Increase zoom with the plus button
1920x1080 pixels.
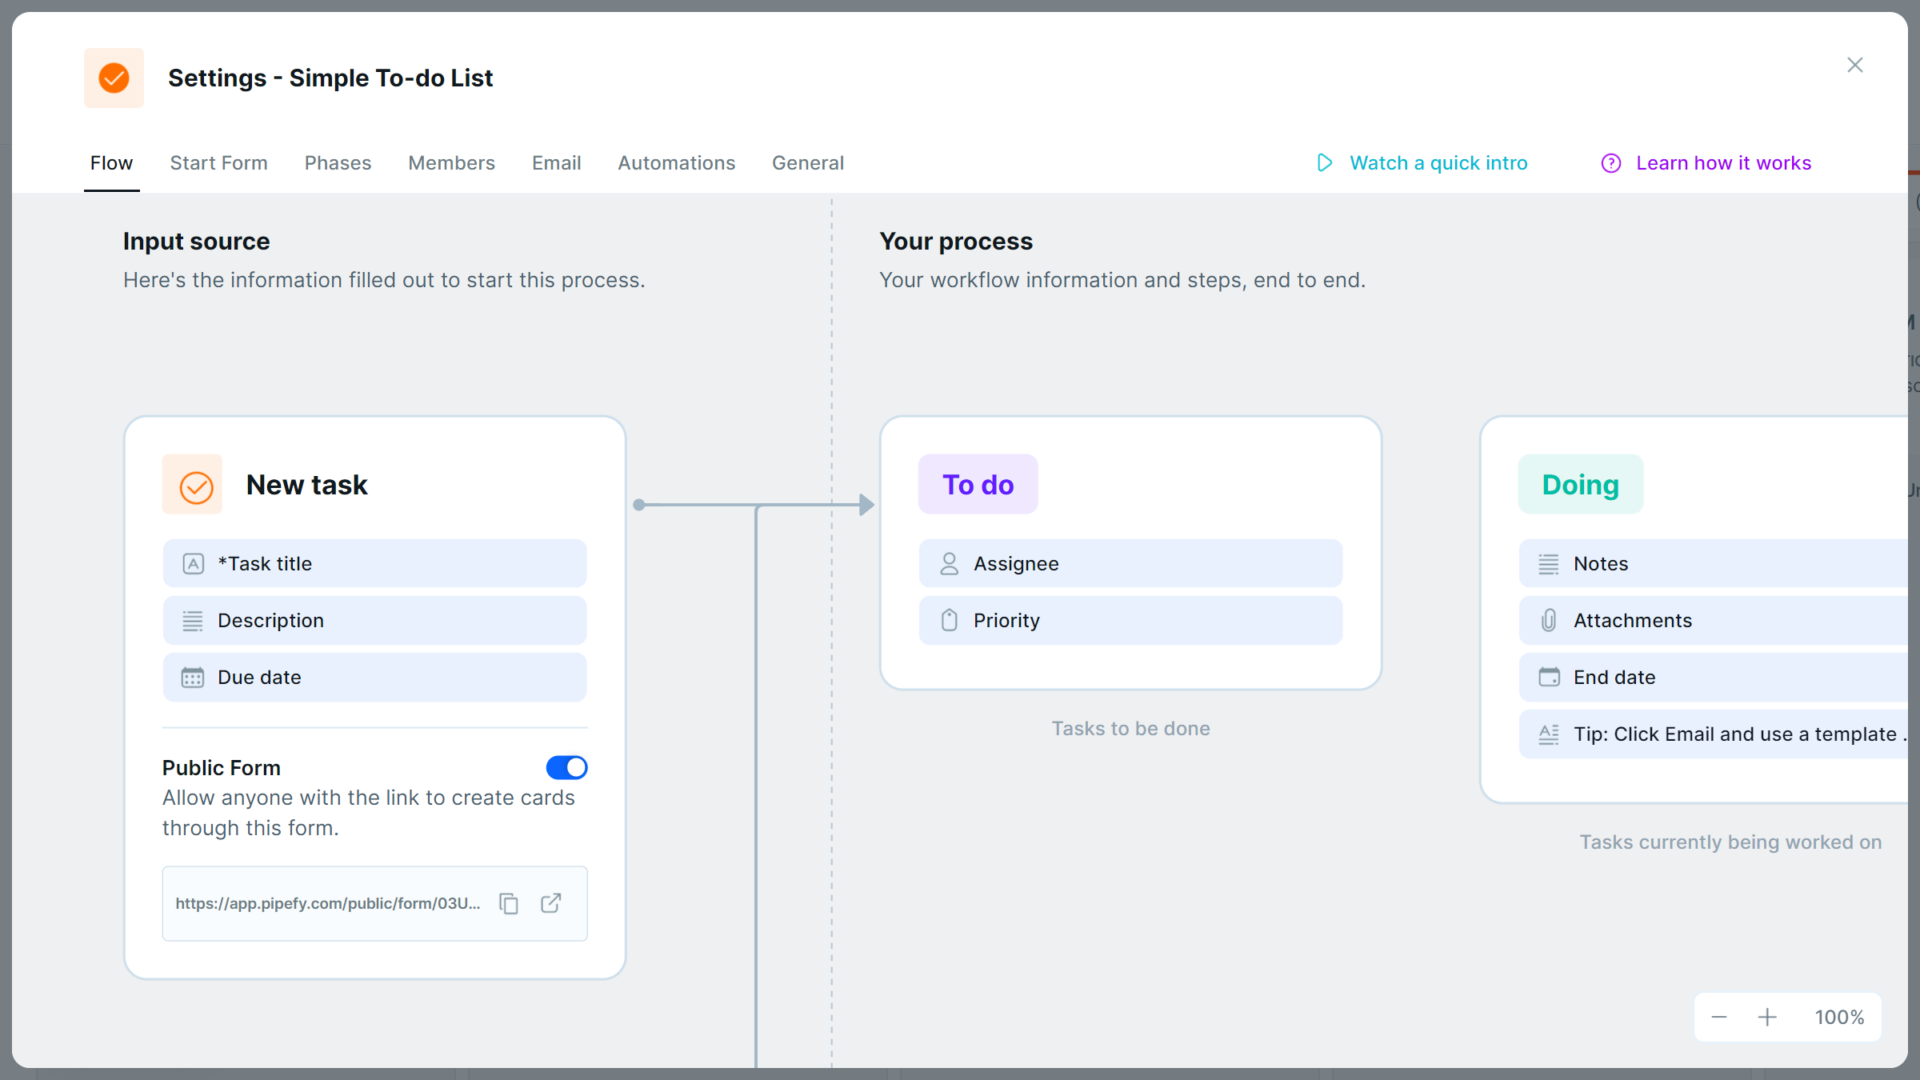coord(1768,1016)
